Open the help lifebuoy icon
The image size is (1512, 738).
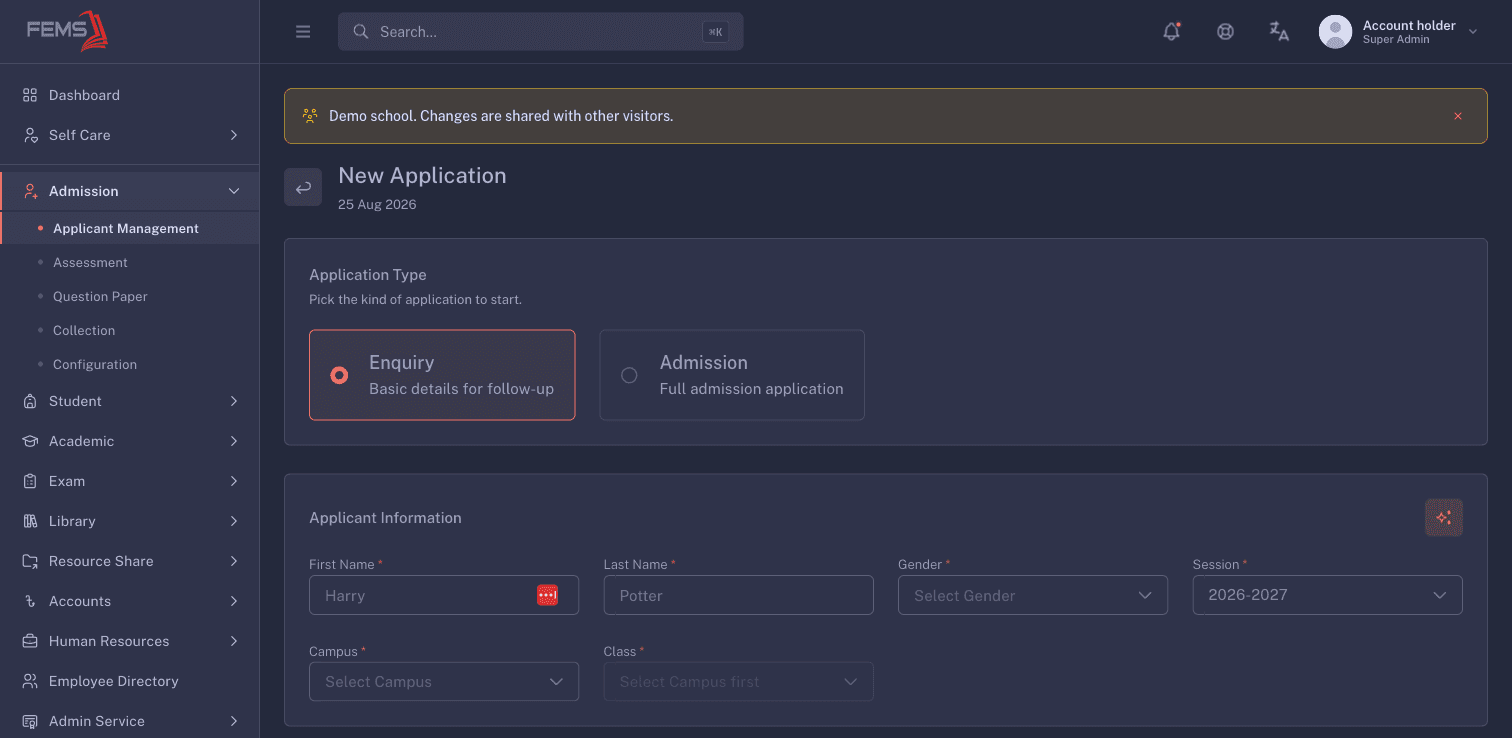pos(1225,32)
